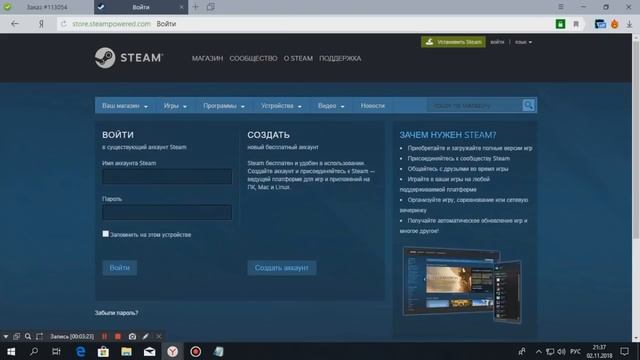The image size is (640, 360).
Task: Open Task View on taskbar
Action: coord(56,351)
